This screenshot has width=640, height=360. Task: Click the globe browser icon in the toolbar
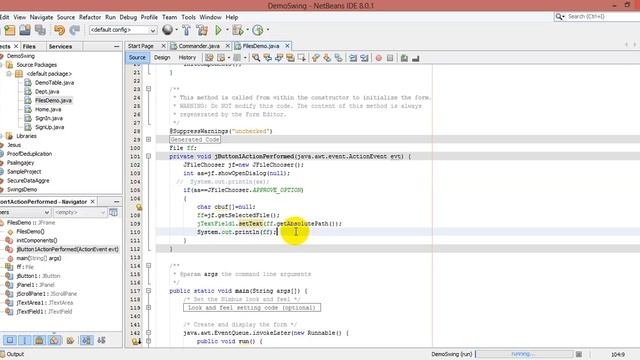(x=167, y=29)
